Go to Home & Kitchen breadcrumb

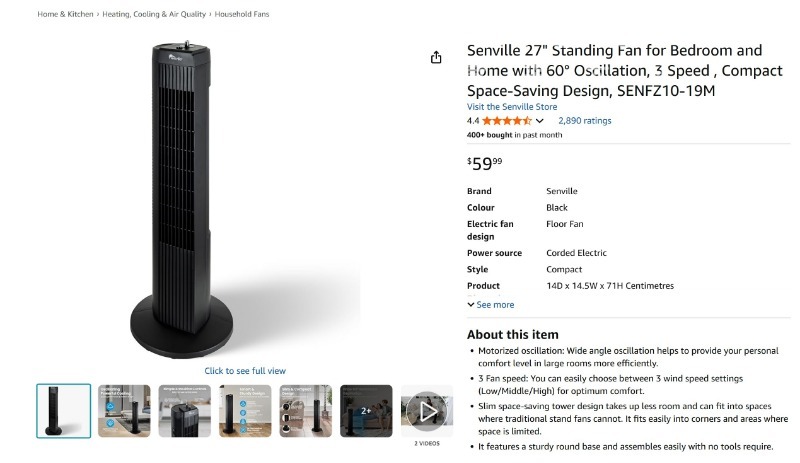tap(65, 14)
